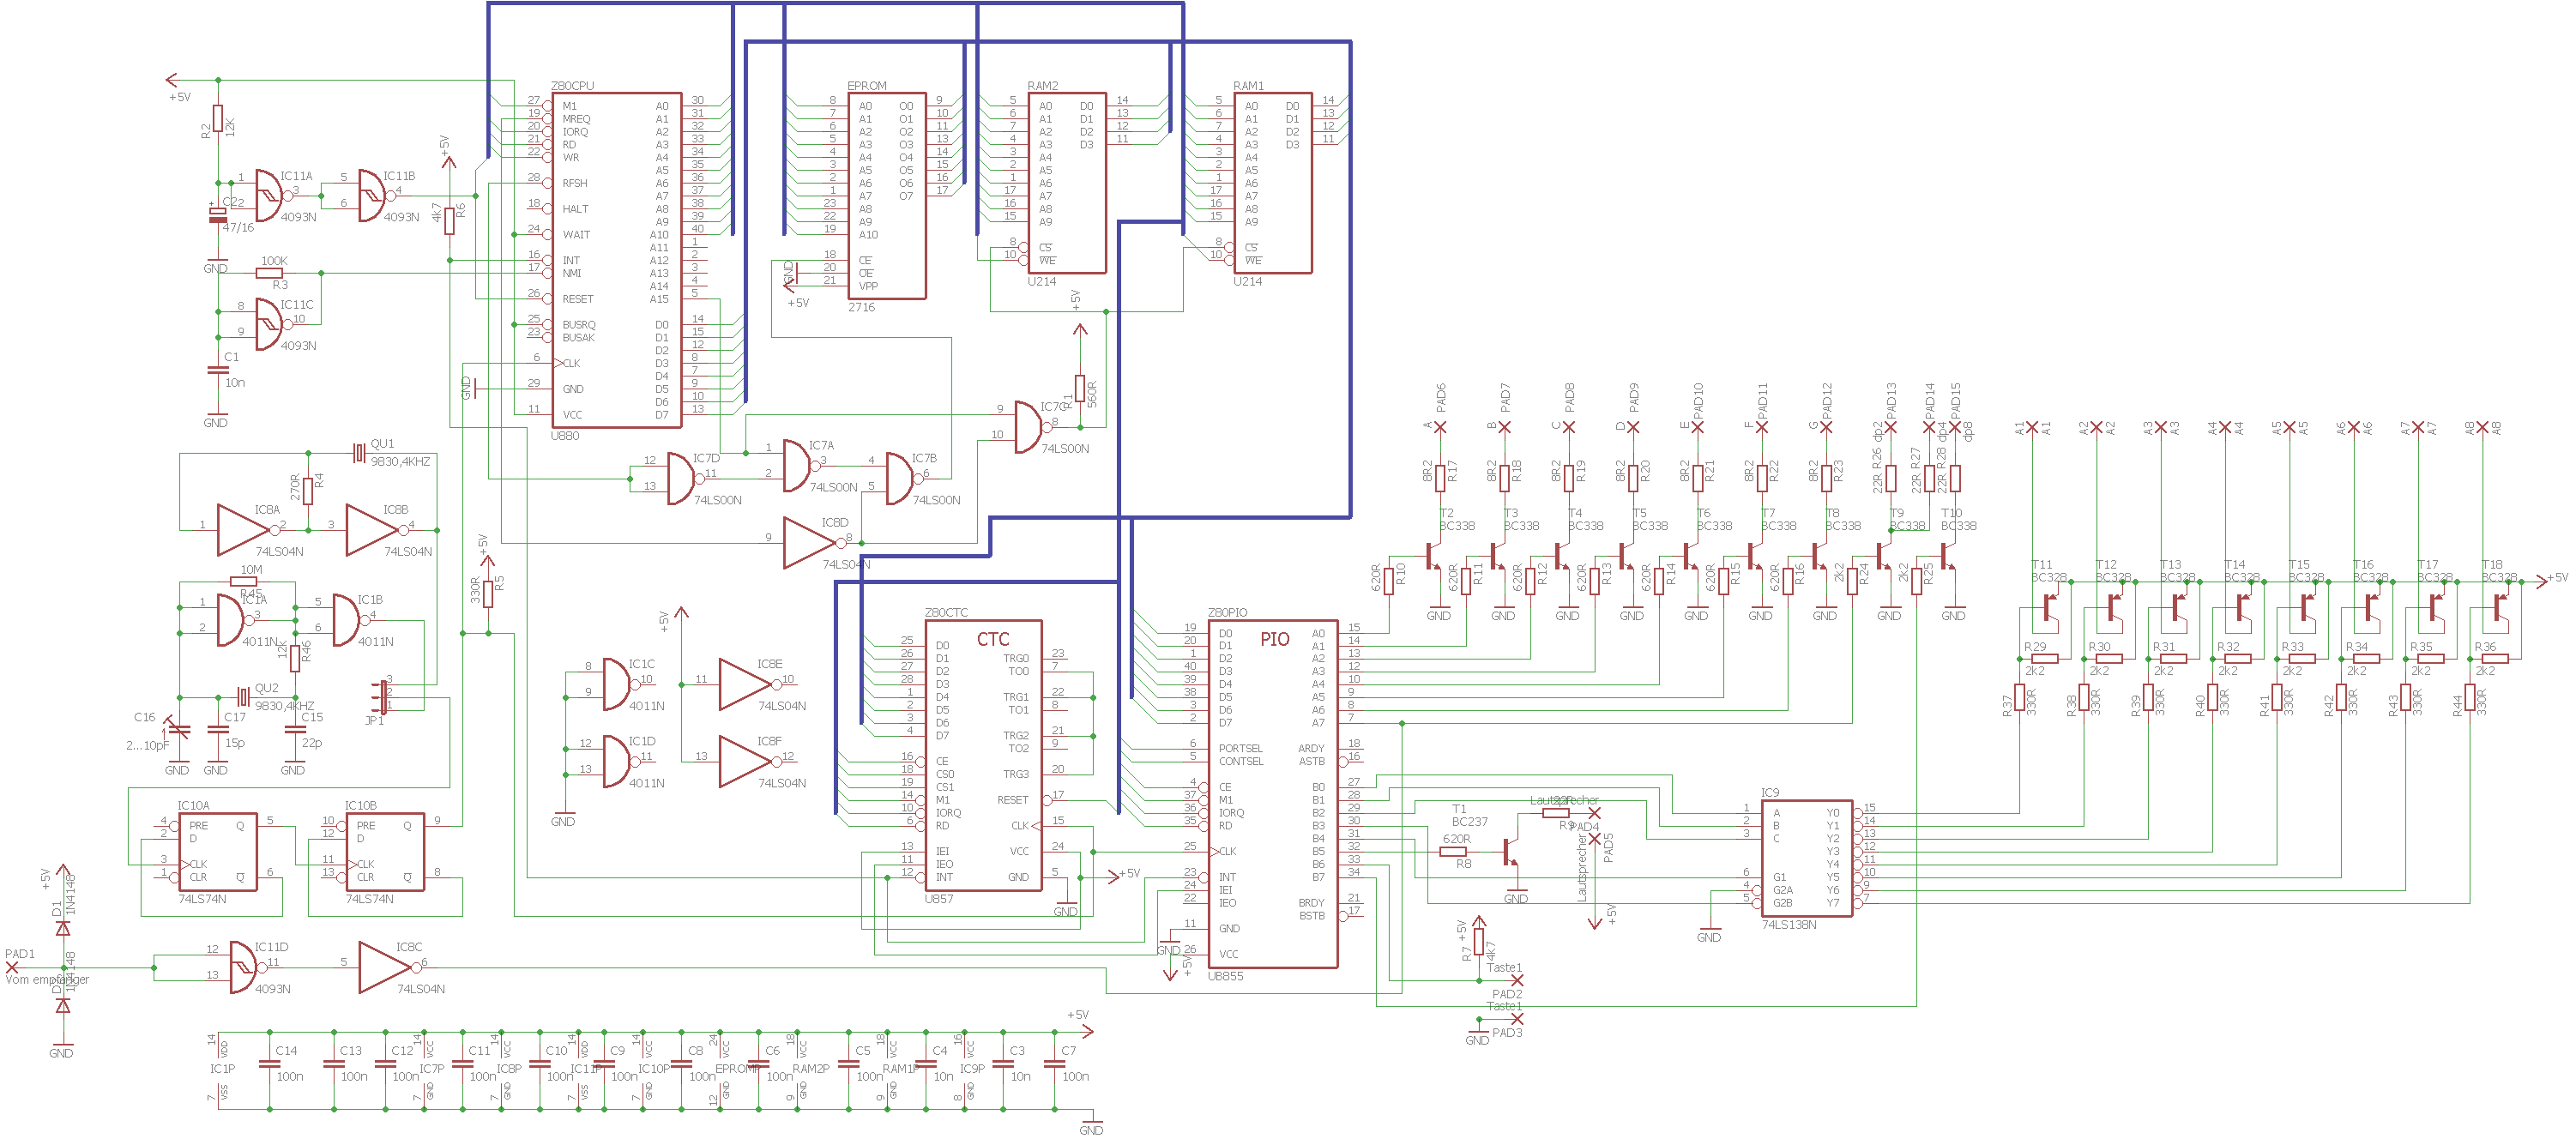Select the QU1 crystal label
The height and width of the screenshot is (1139, 2576).
(383, 444)
